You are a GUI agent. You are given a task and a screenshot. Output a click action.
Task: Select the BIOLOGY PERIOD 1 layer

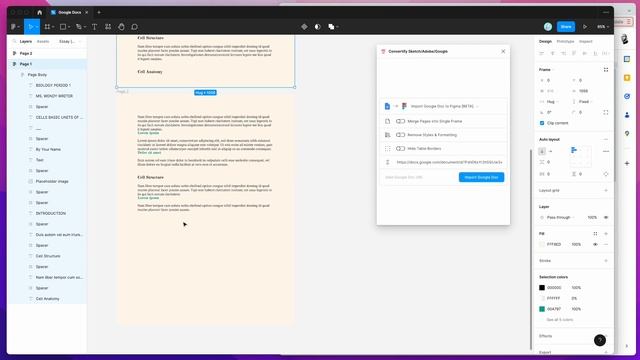[53, 85]
